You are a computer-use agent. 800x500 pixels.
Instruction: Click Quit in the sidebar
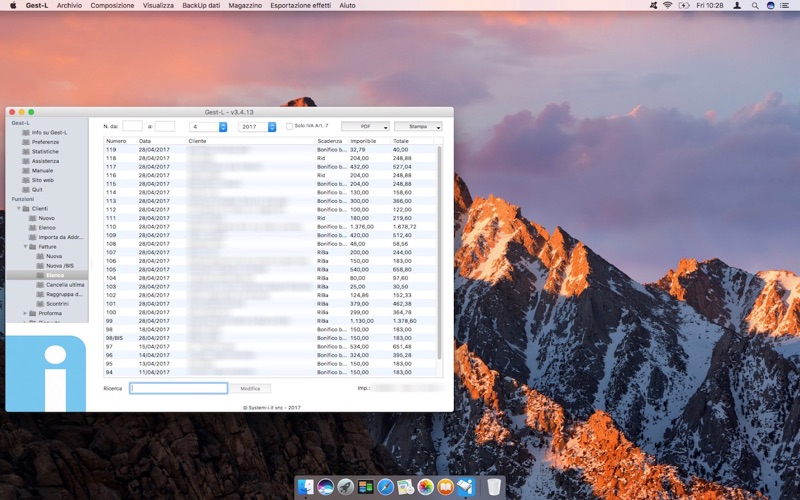[x=37, y=190]
